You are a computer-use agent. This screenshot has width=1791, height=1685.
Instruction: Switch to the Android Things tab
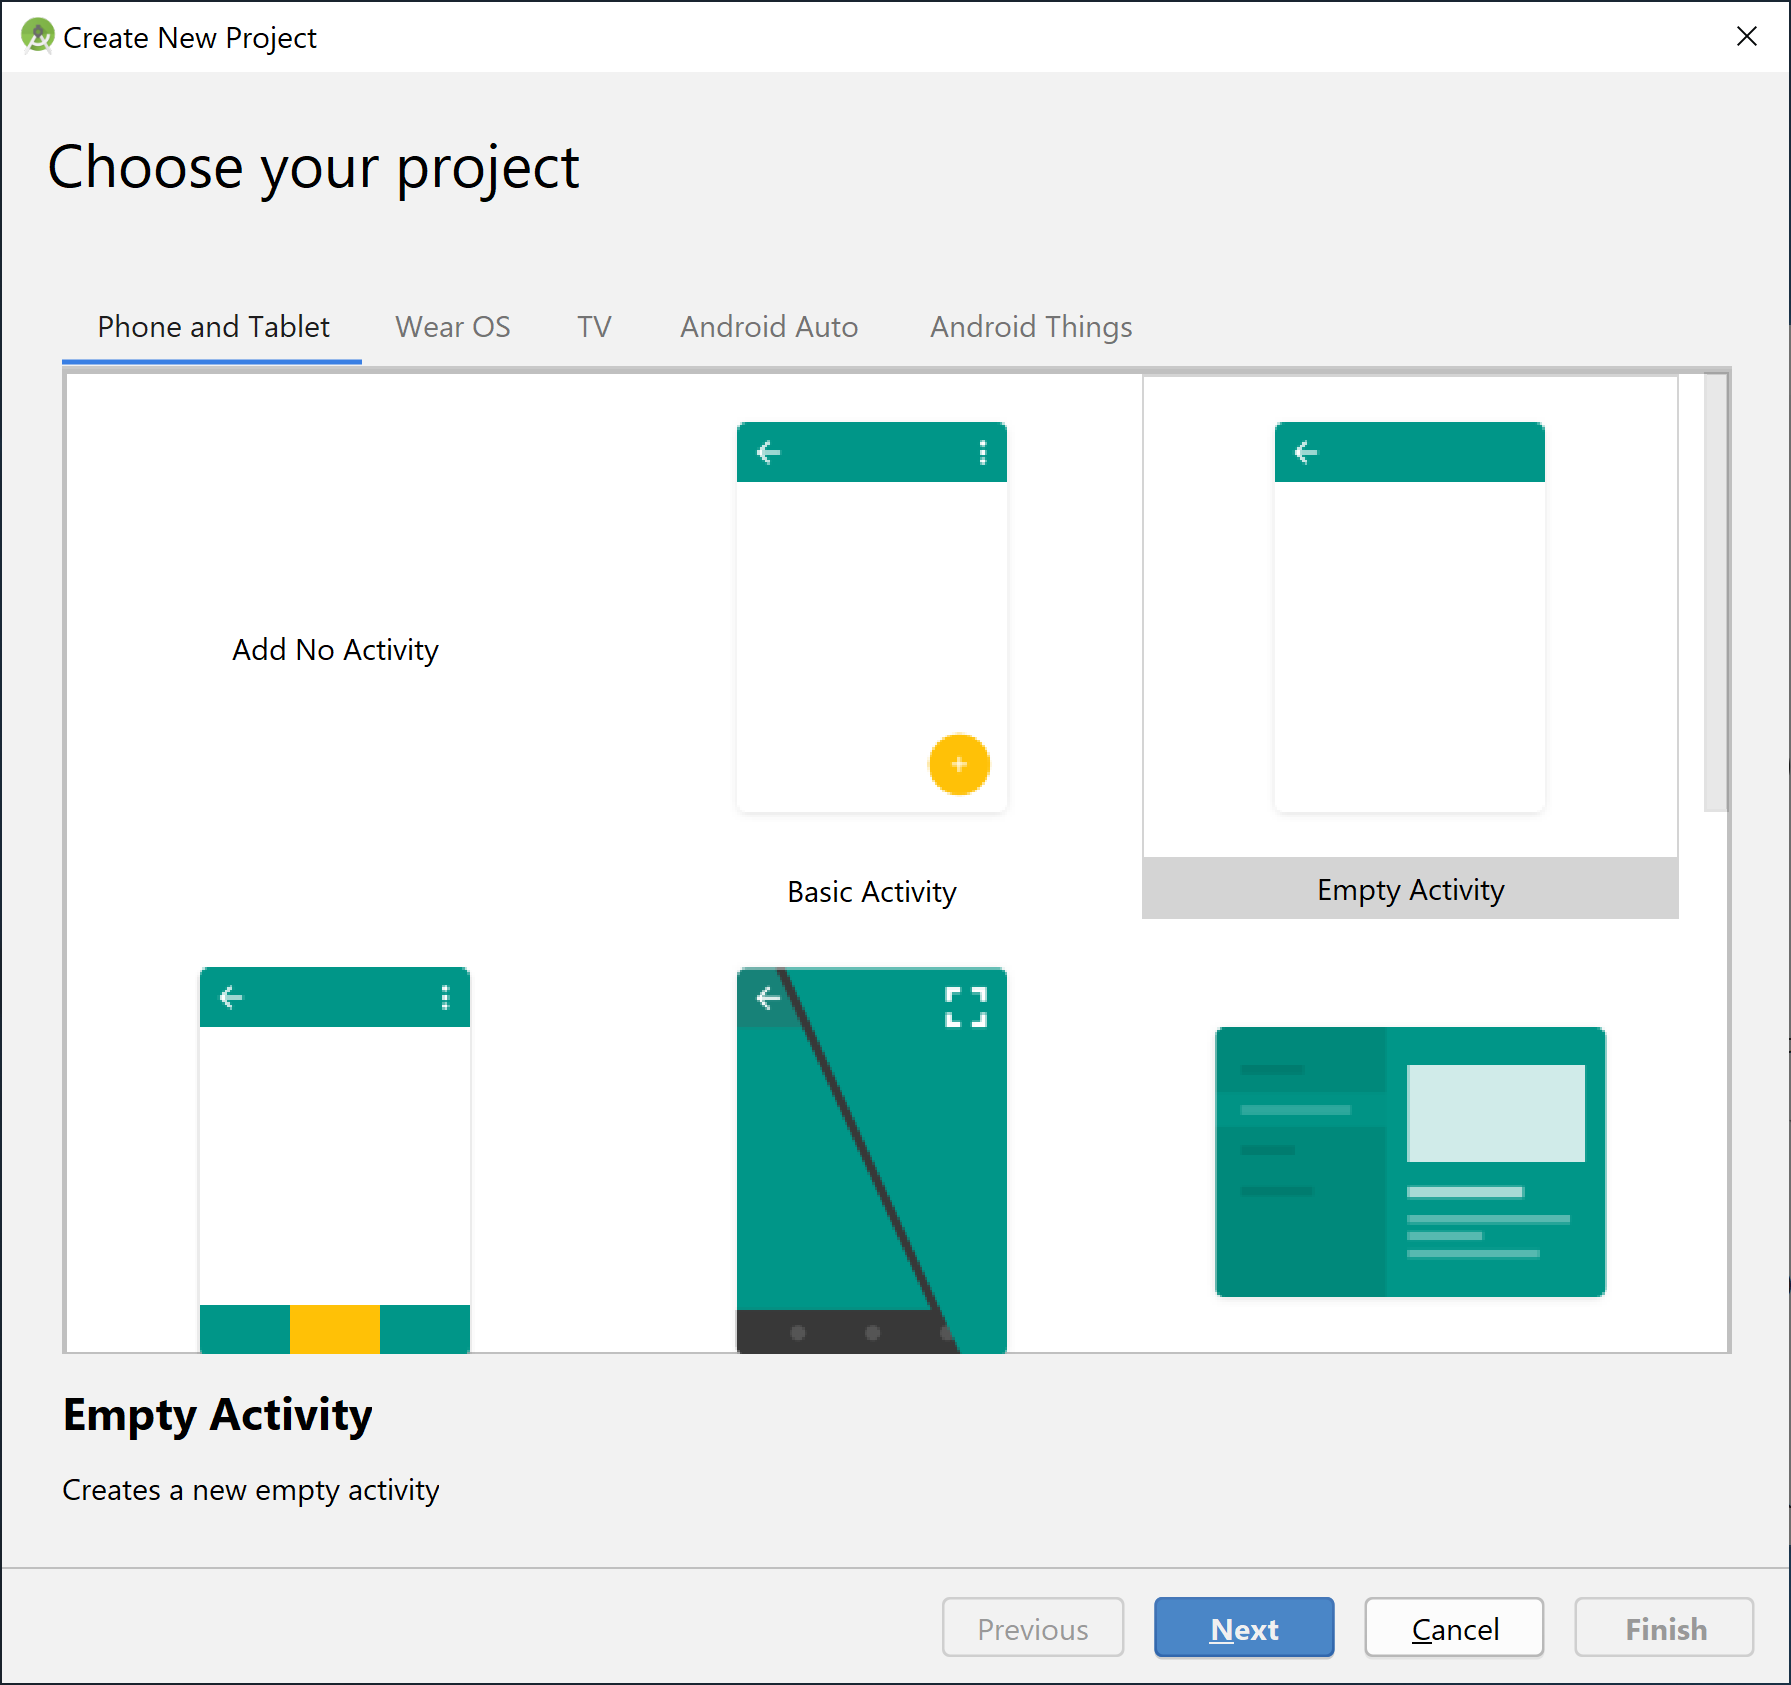pos(1031,327)
